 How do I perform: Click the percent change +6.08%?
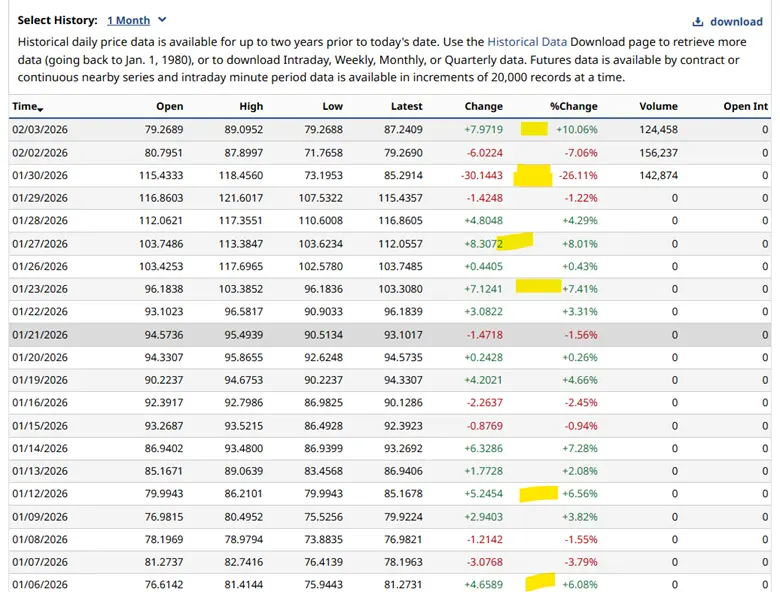click(x=580, y=585)
